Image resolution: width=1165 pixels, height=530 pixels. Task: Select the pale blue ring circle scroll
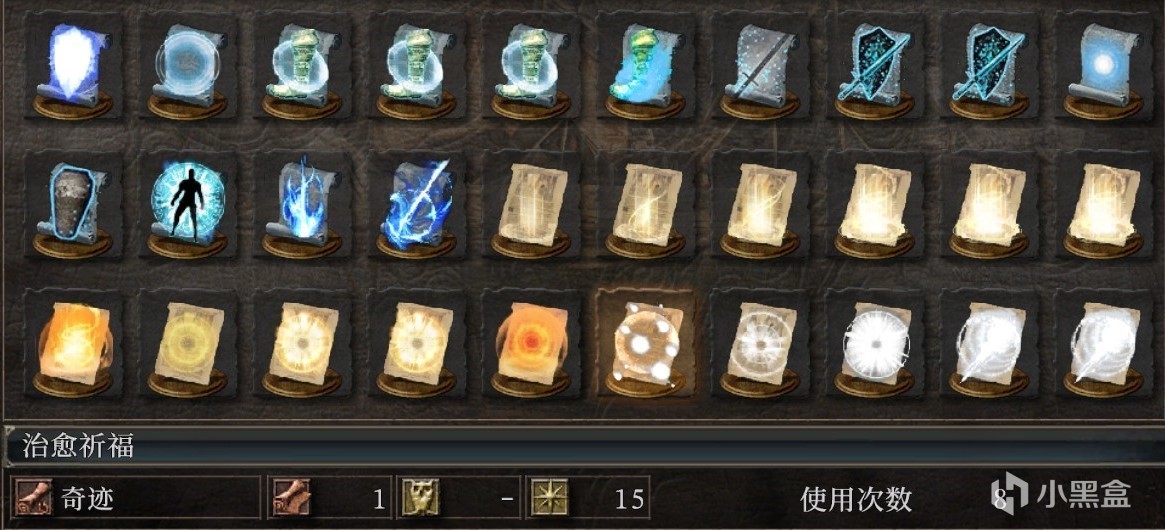186,66
